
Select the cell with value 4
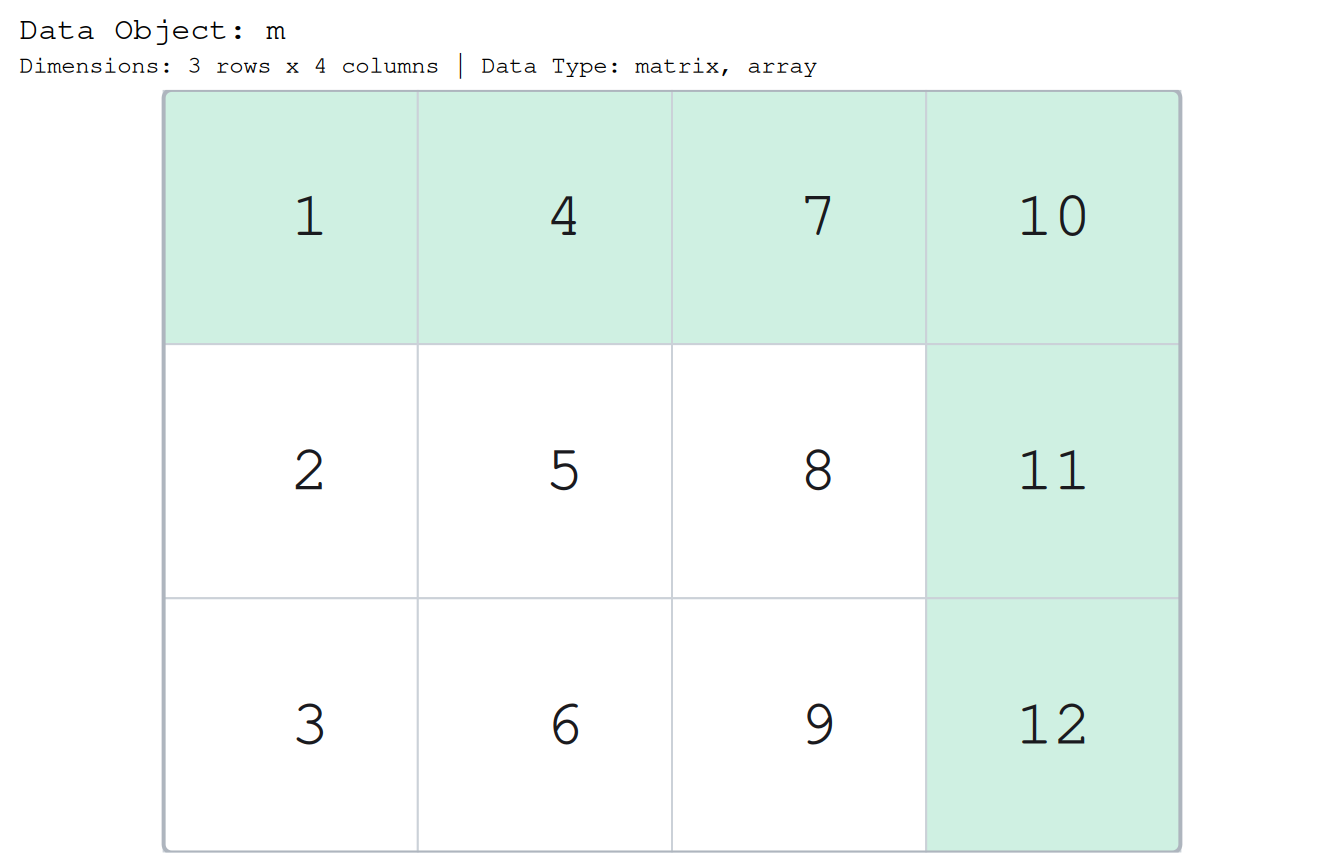point(545,218)
